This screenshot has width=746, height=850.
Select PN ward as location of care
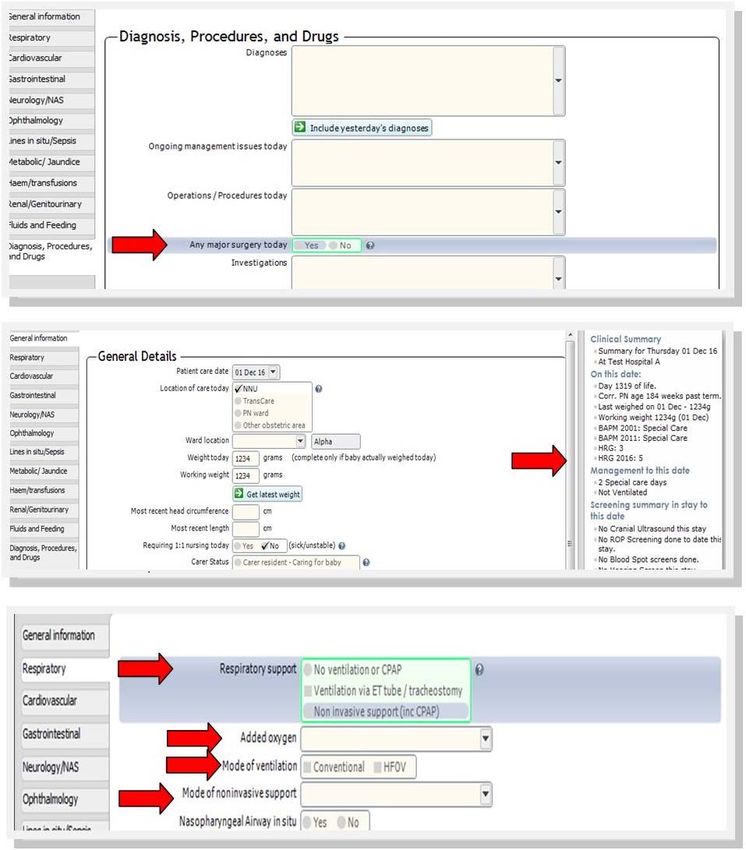[x=251, y=413]
